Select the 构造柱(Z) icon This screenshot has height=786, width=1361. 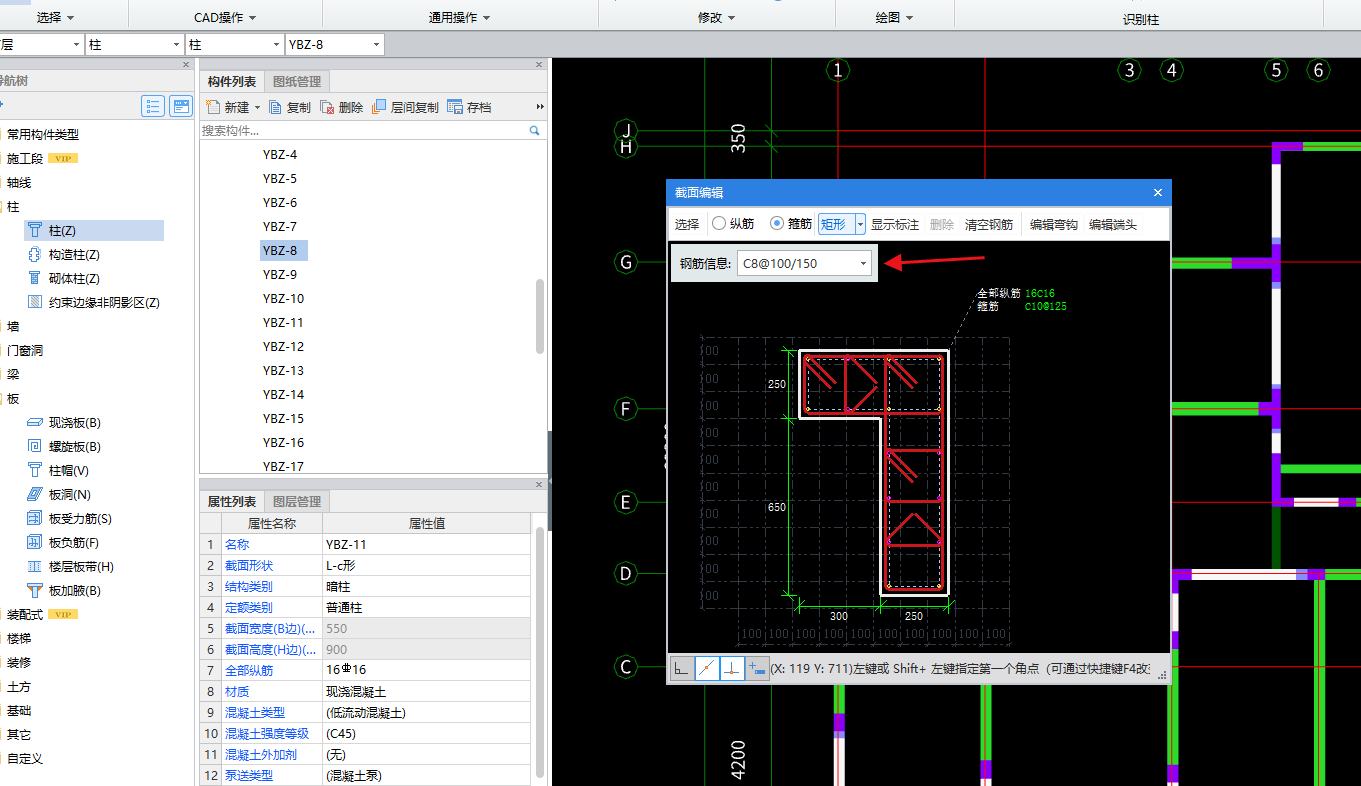(x=35, y=255)
